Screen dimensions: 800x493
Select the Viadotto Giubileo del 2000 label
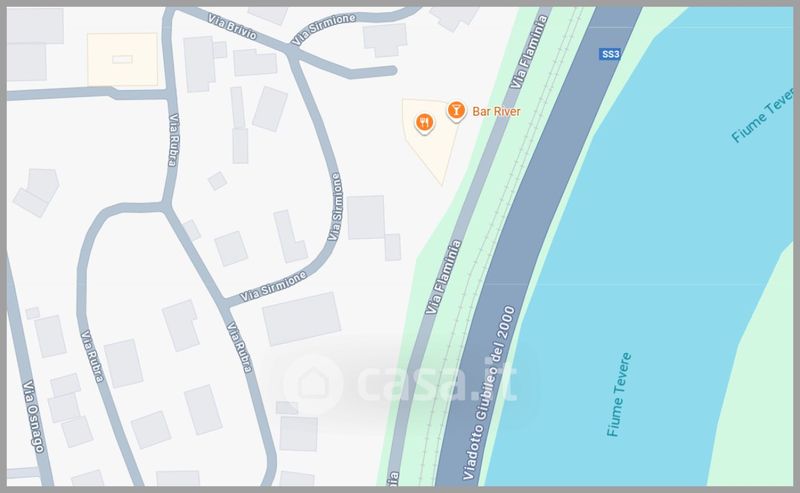click(489, 392)
